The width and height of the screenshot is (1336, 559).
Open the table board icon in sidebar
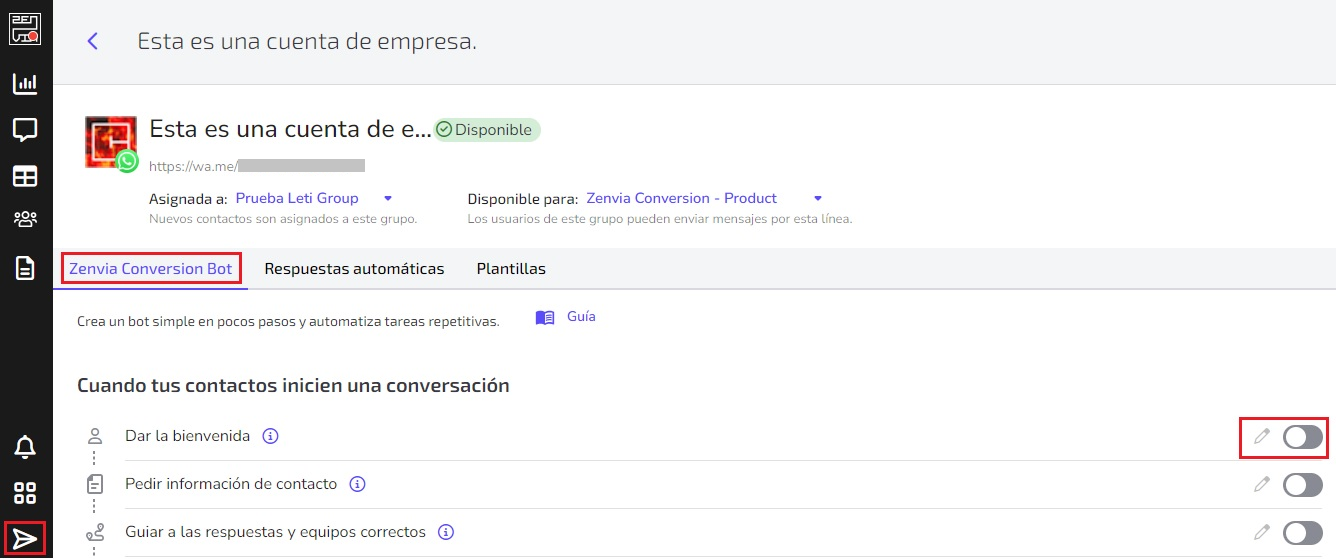pos(25,176)
